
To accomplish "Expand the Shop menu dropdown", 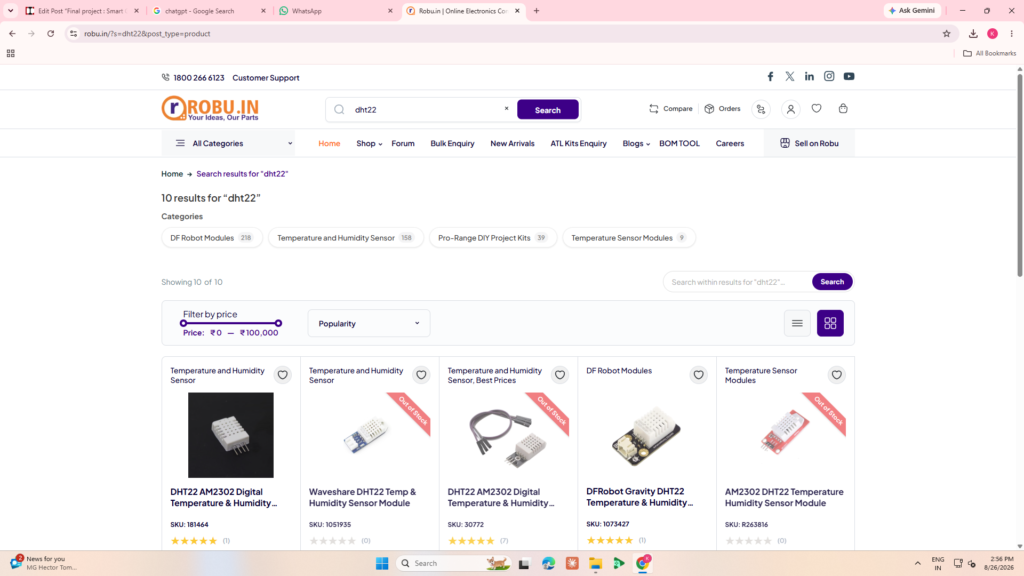I will (x=369, y=143).
